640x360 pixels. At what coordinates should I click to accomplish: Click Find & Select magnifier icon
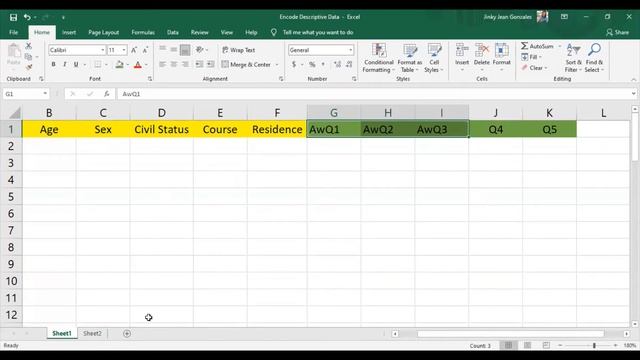[594, 50]
